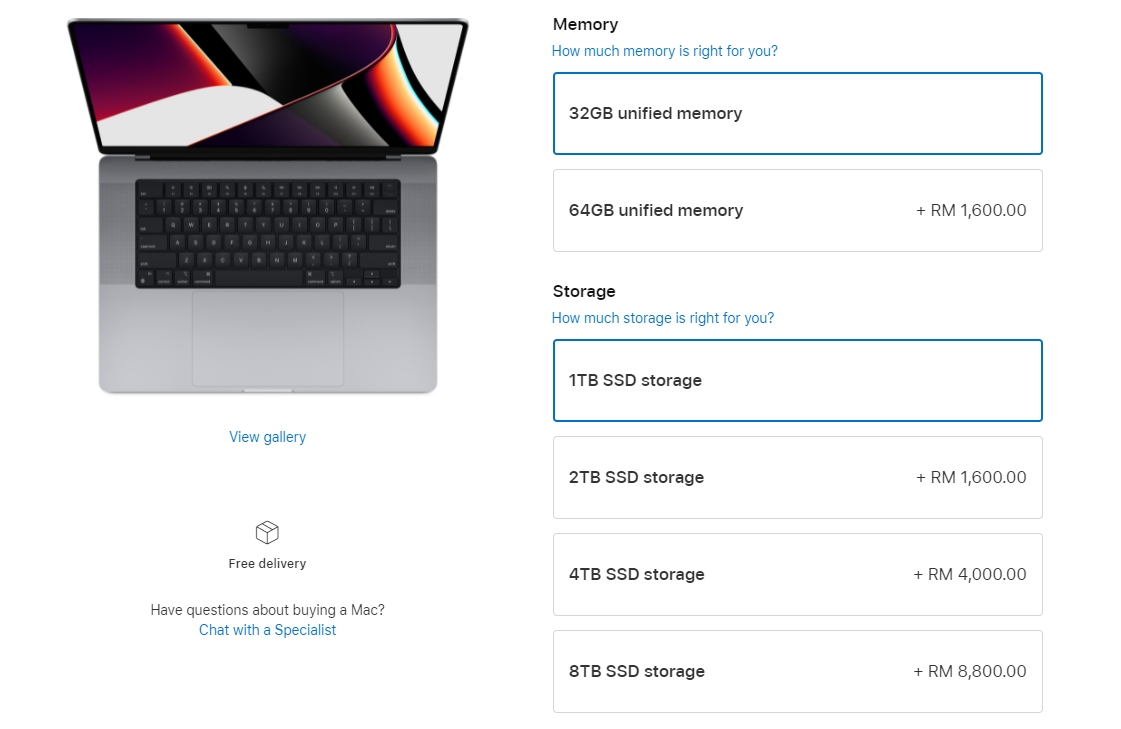
Task: Select the 8TB SSD storage option
Action: (x=797, y=671)
